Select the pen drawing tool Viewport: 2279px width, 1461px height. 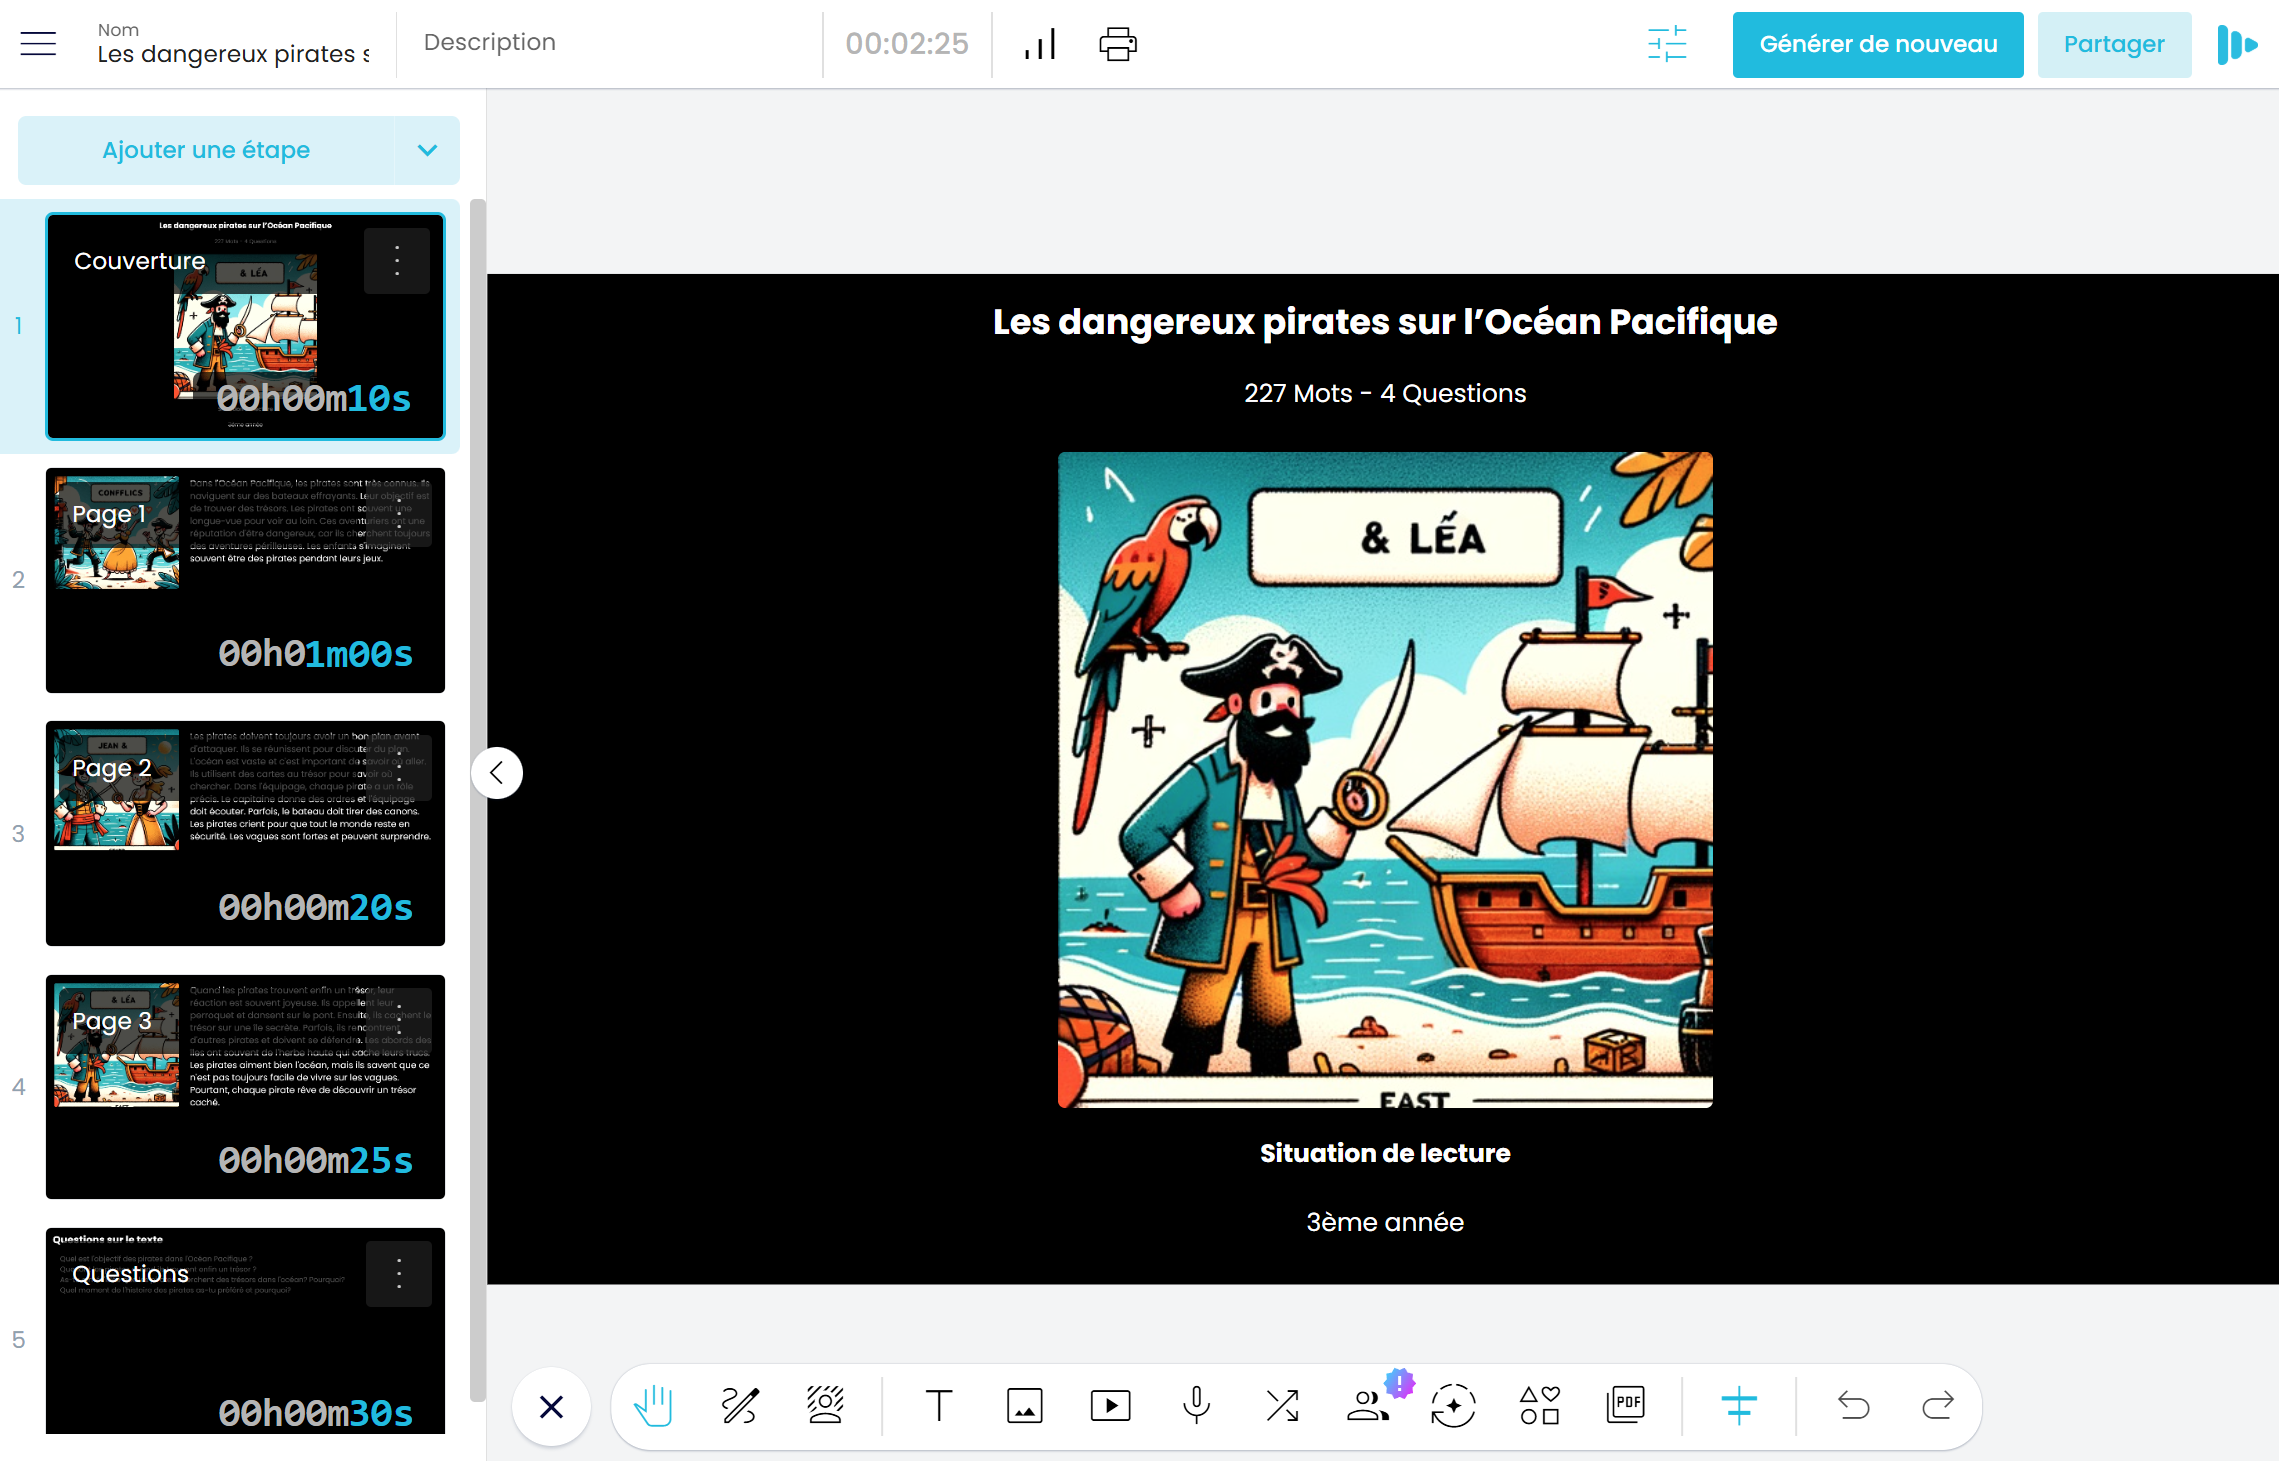[x=740, y=1406]
